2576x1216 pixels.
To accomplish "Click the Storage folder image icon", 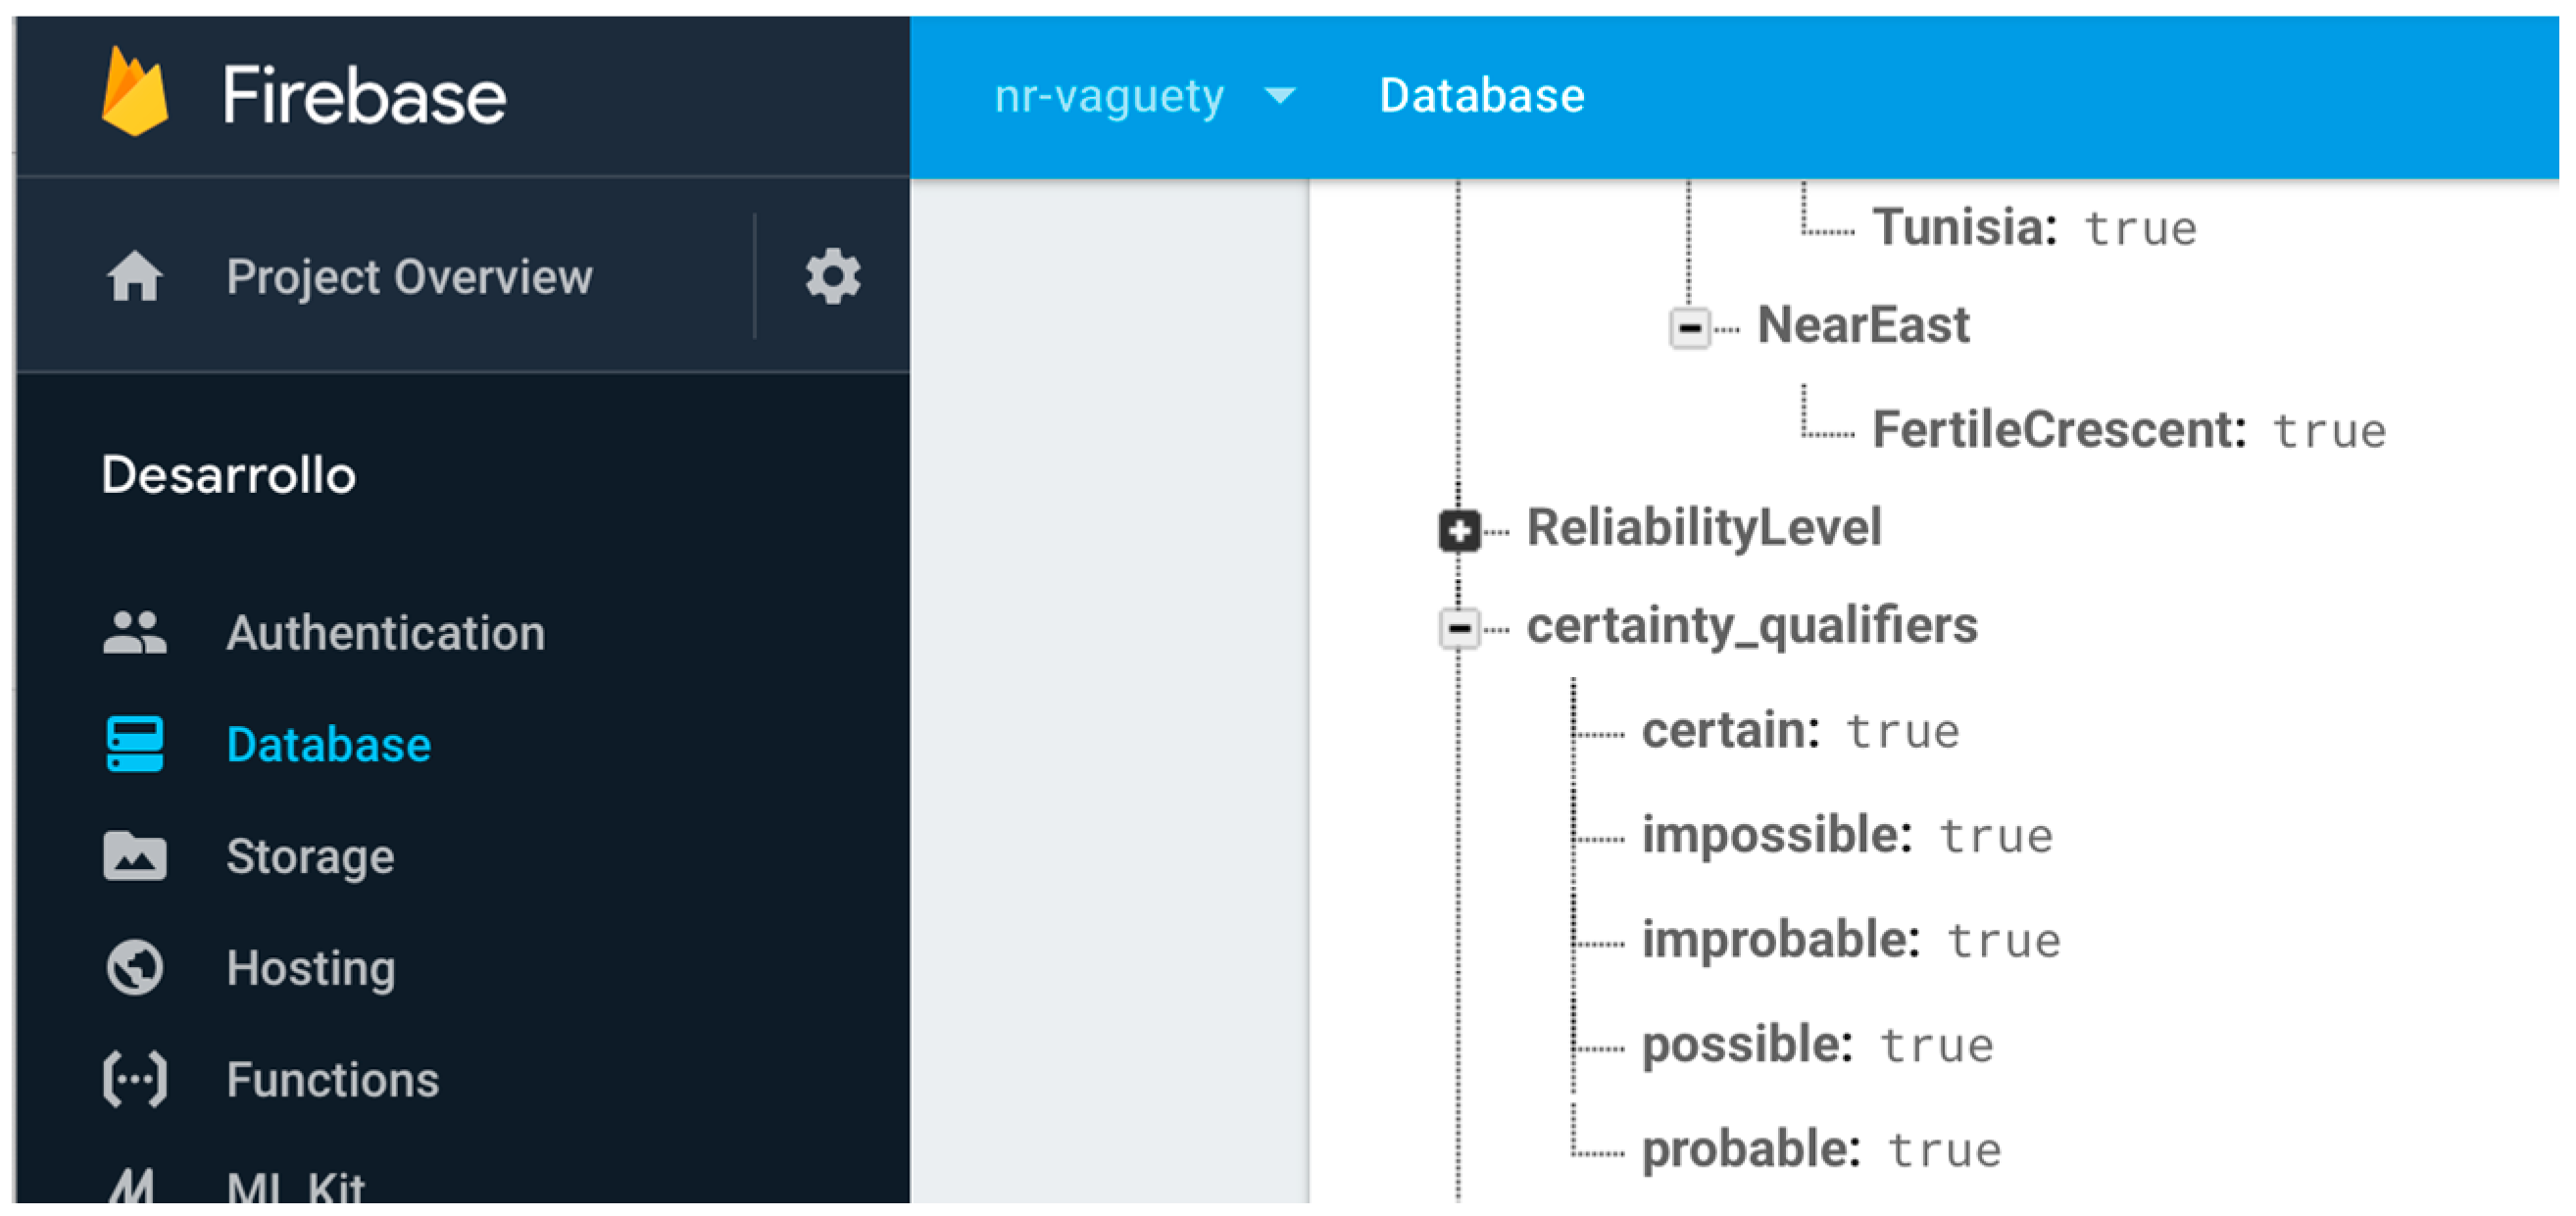I will tap(135, 856).
